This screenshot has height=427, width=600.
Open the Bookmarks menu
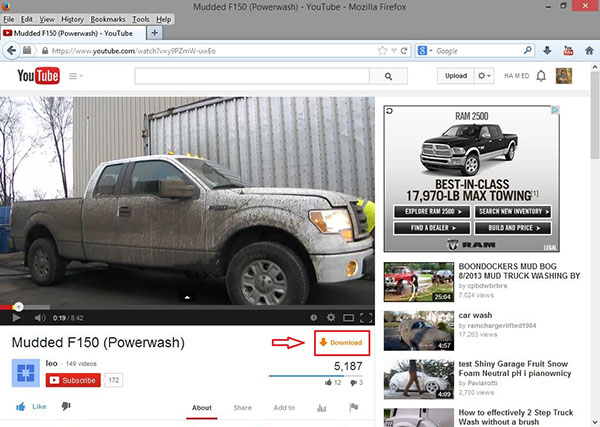(108, 19)
